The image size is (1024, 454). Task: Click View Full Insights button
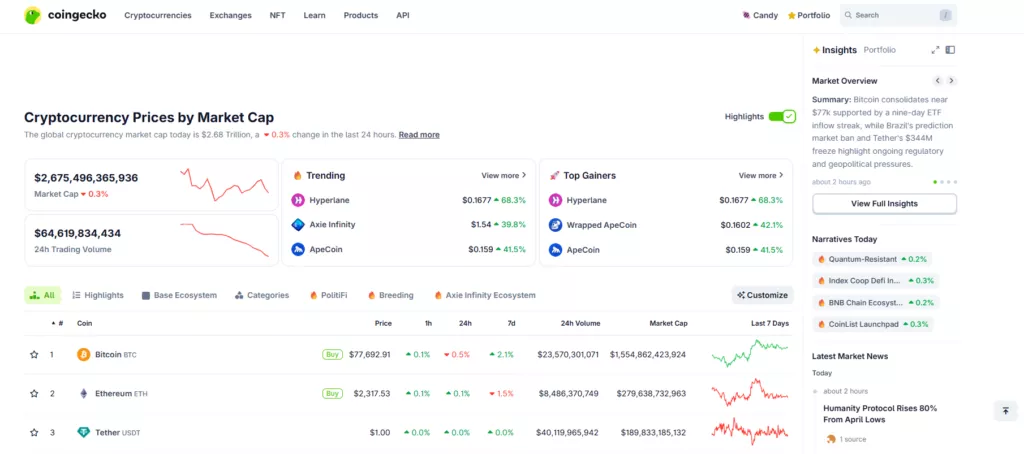coord(884,204)
